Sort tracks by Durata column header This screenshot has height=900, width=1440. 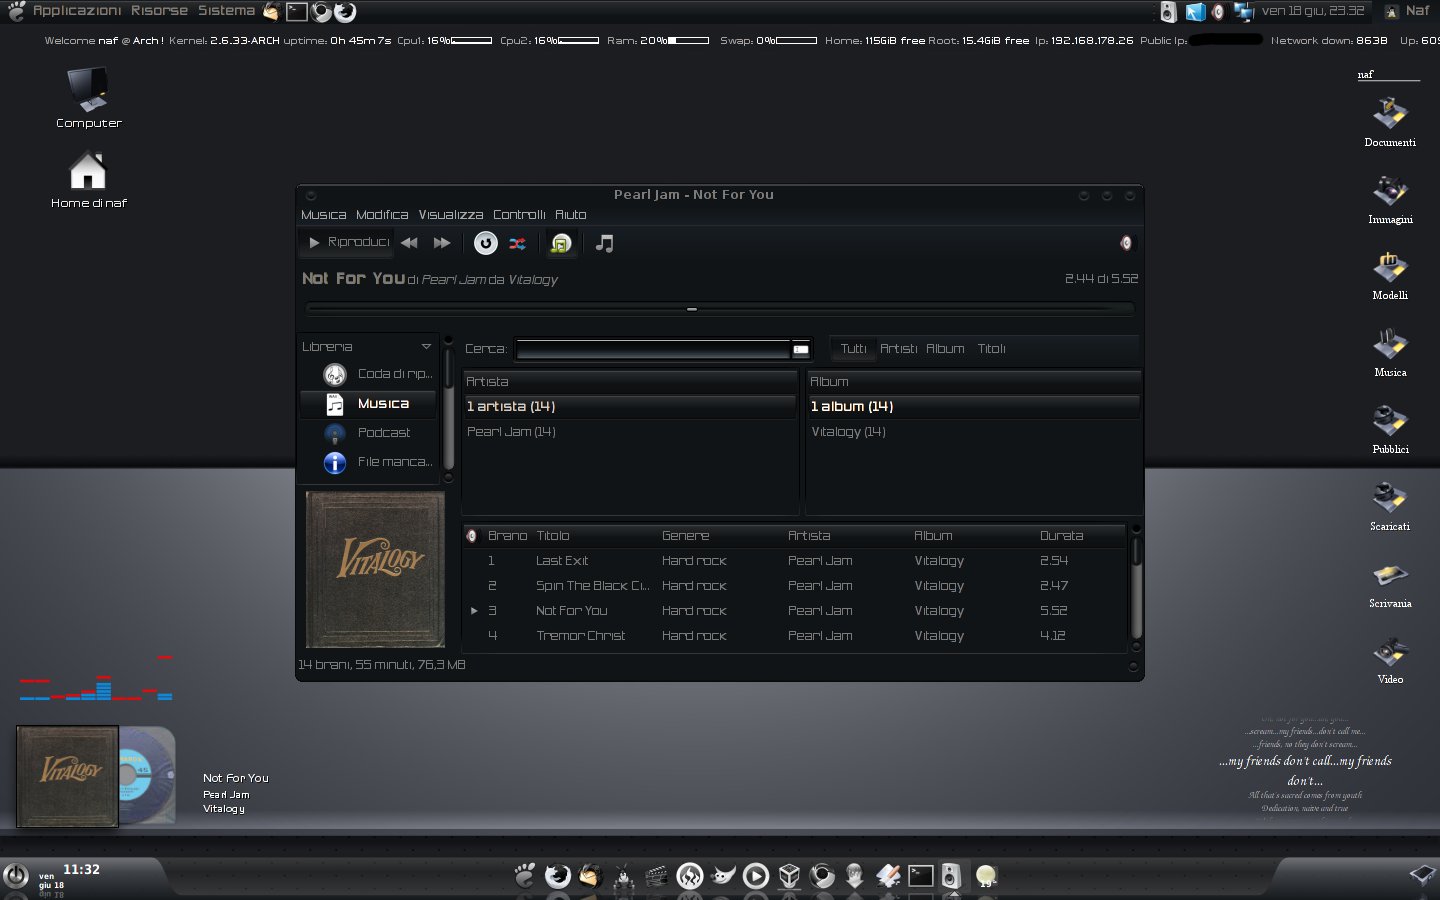coord(1080,536)
